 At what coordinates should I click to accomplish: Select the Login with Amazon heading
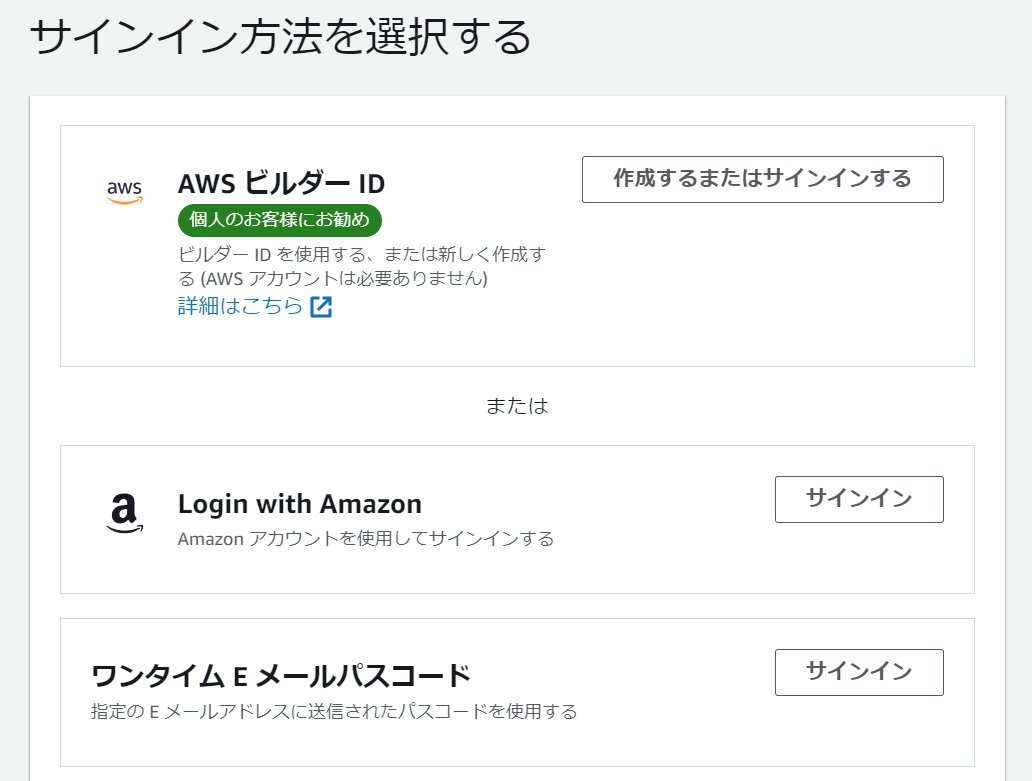[300, 504]
